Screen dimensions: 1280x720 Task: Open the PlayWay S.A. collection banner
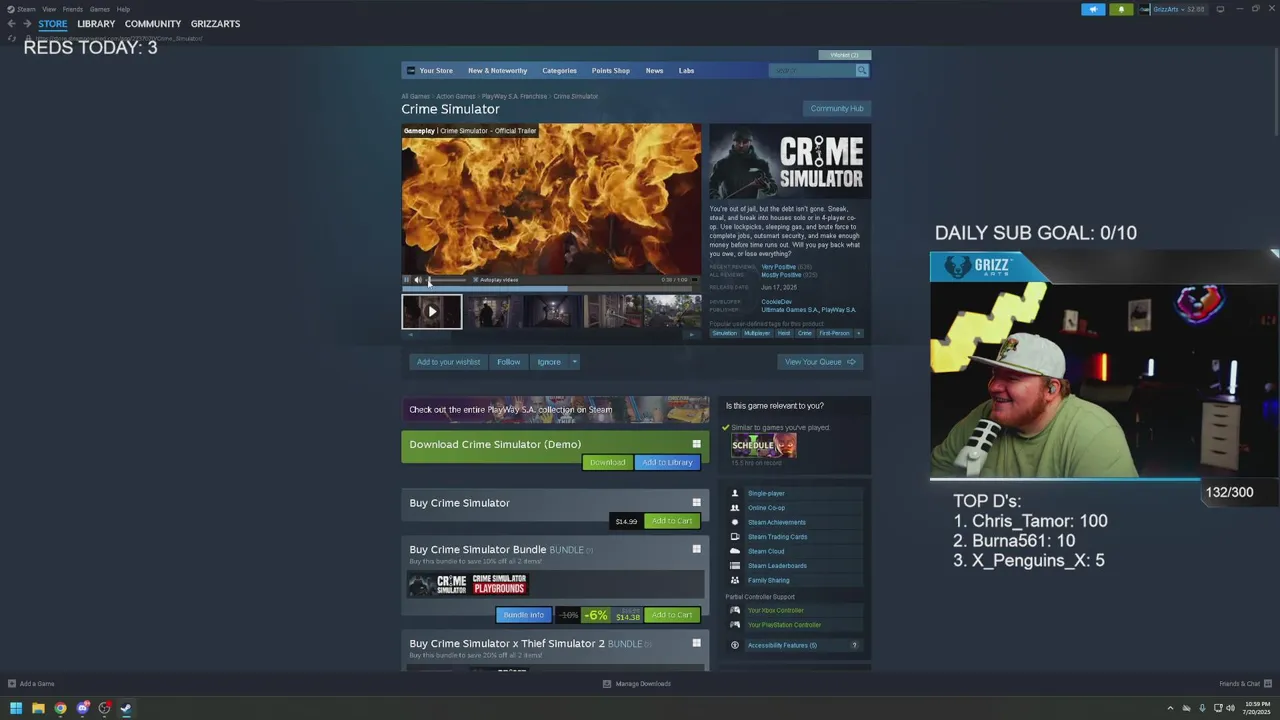[x=555, y=410]
